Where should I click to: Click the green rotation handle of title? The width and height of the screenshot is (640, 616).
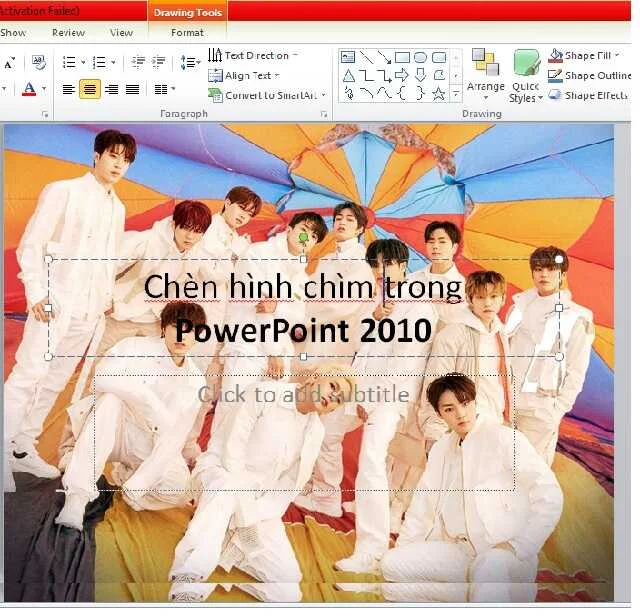tap(303, 237)
